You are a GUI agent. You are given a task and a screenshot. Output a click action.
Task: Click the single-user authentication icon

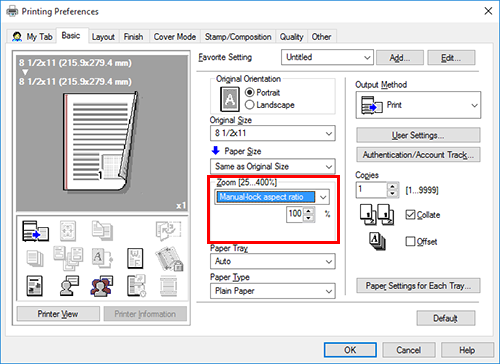tap(69, 286)
